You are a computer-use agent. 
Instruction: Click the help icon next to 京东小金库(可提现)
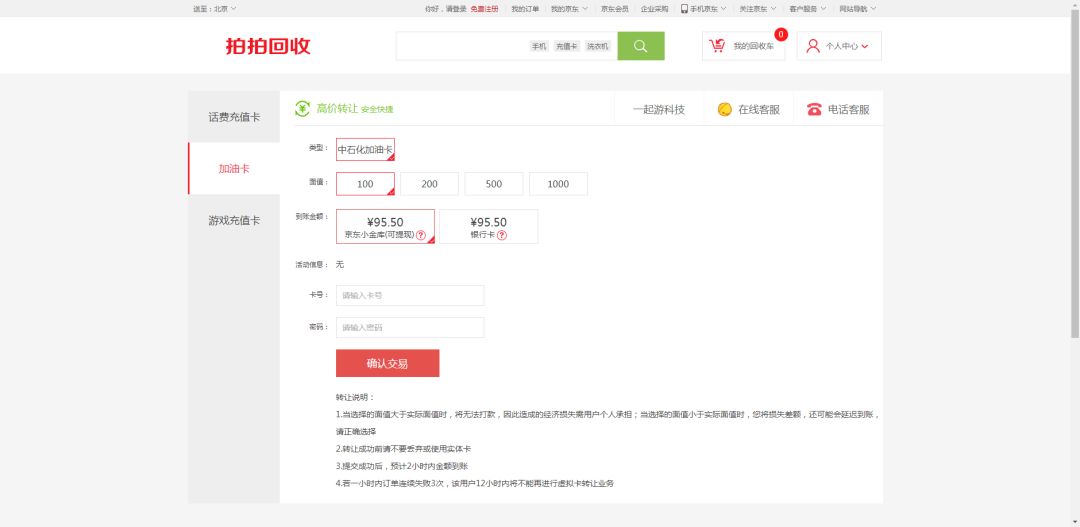(x=421, y=235)
